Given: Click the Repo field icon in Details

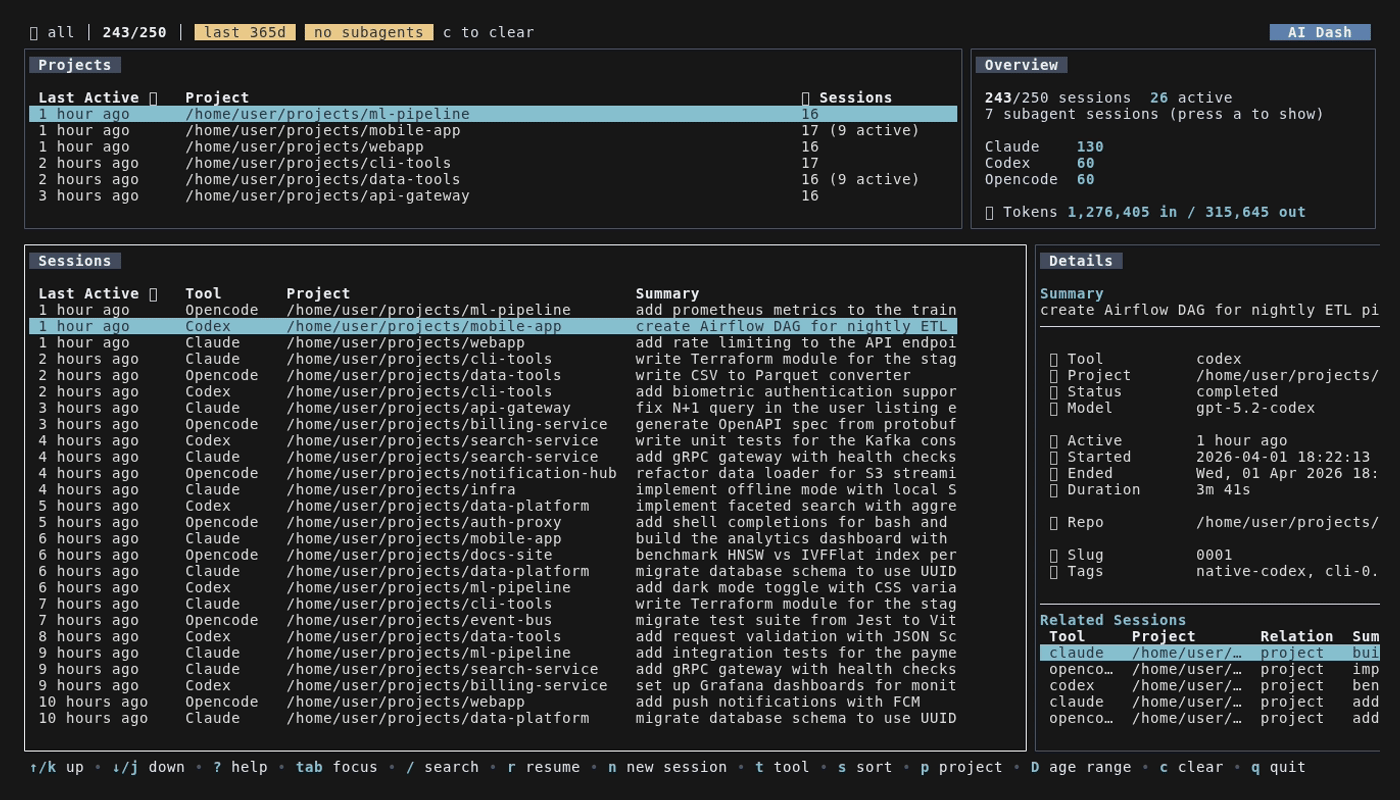Looking at the screenshot, I should tap(1054, 522).
